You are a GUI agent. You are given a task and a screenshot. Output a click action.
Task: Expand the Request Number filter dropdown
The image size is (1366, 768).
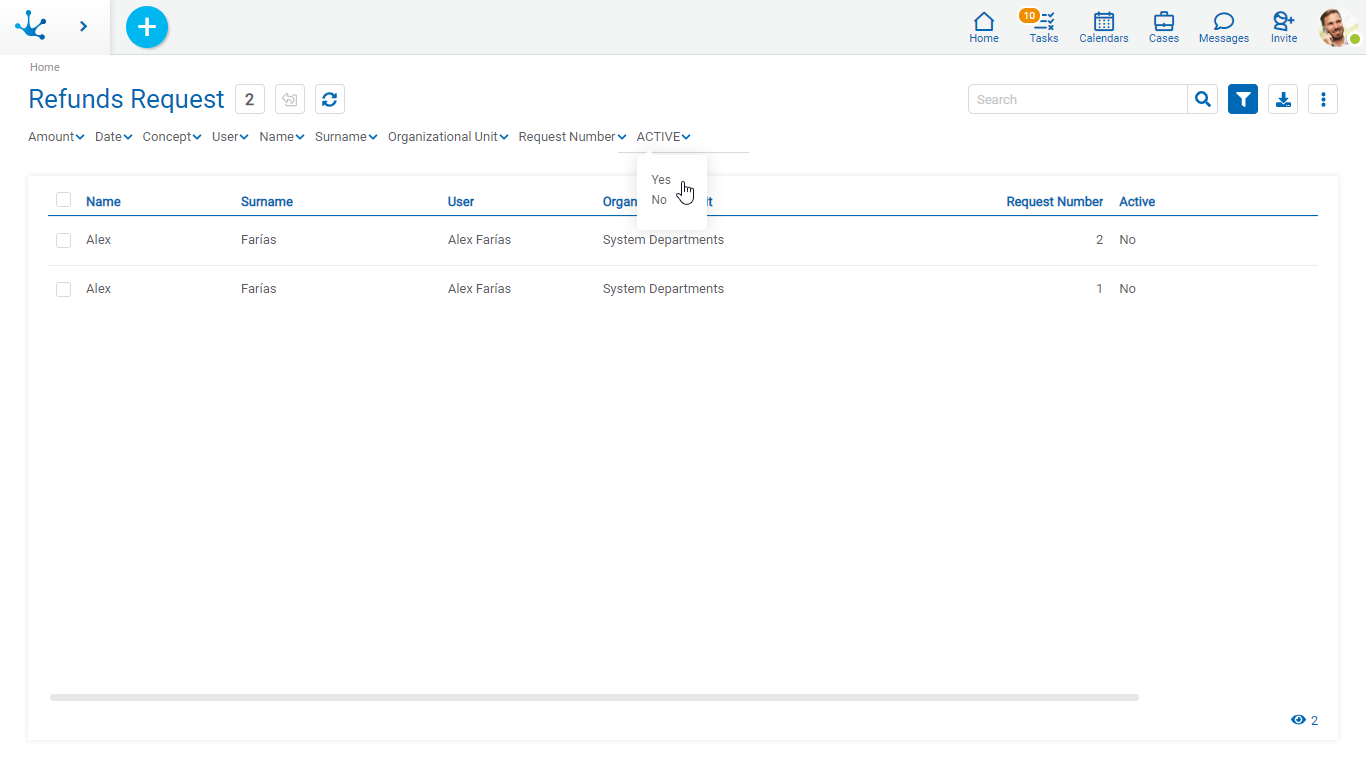[572, 137]
